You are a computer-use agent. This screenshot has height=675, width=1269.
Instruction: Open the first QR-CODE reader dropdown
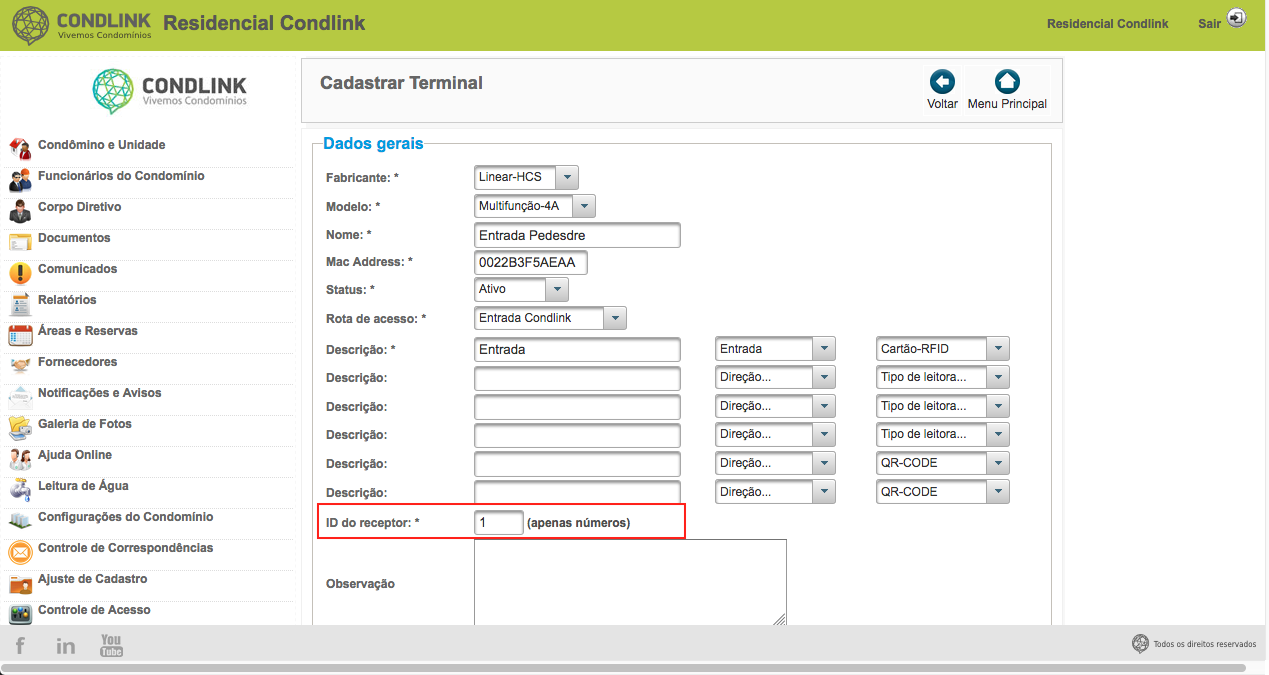point(942,463)
